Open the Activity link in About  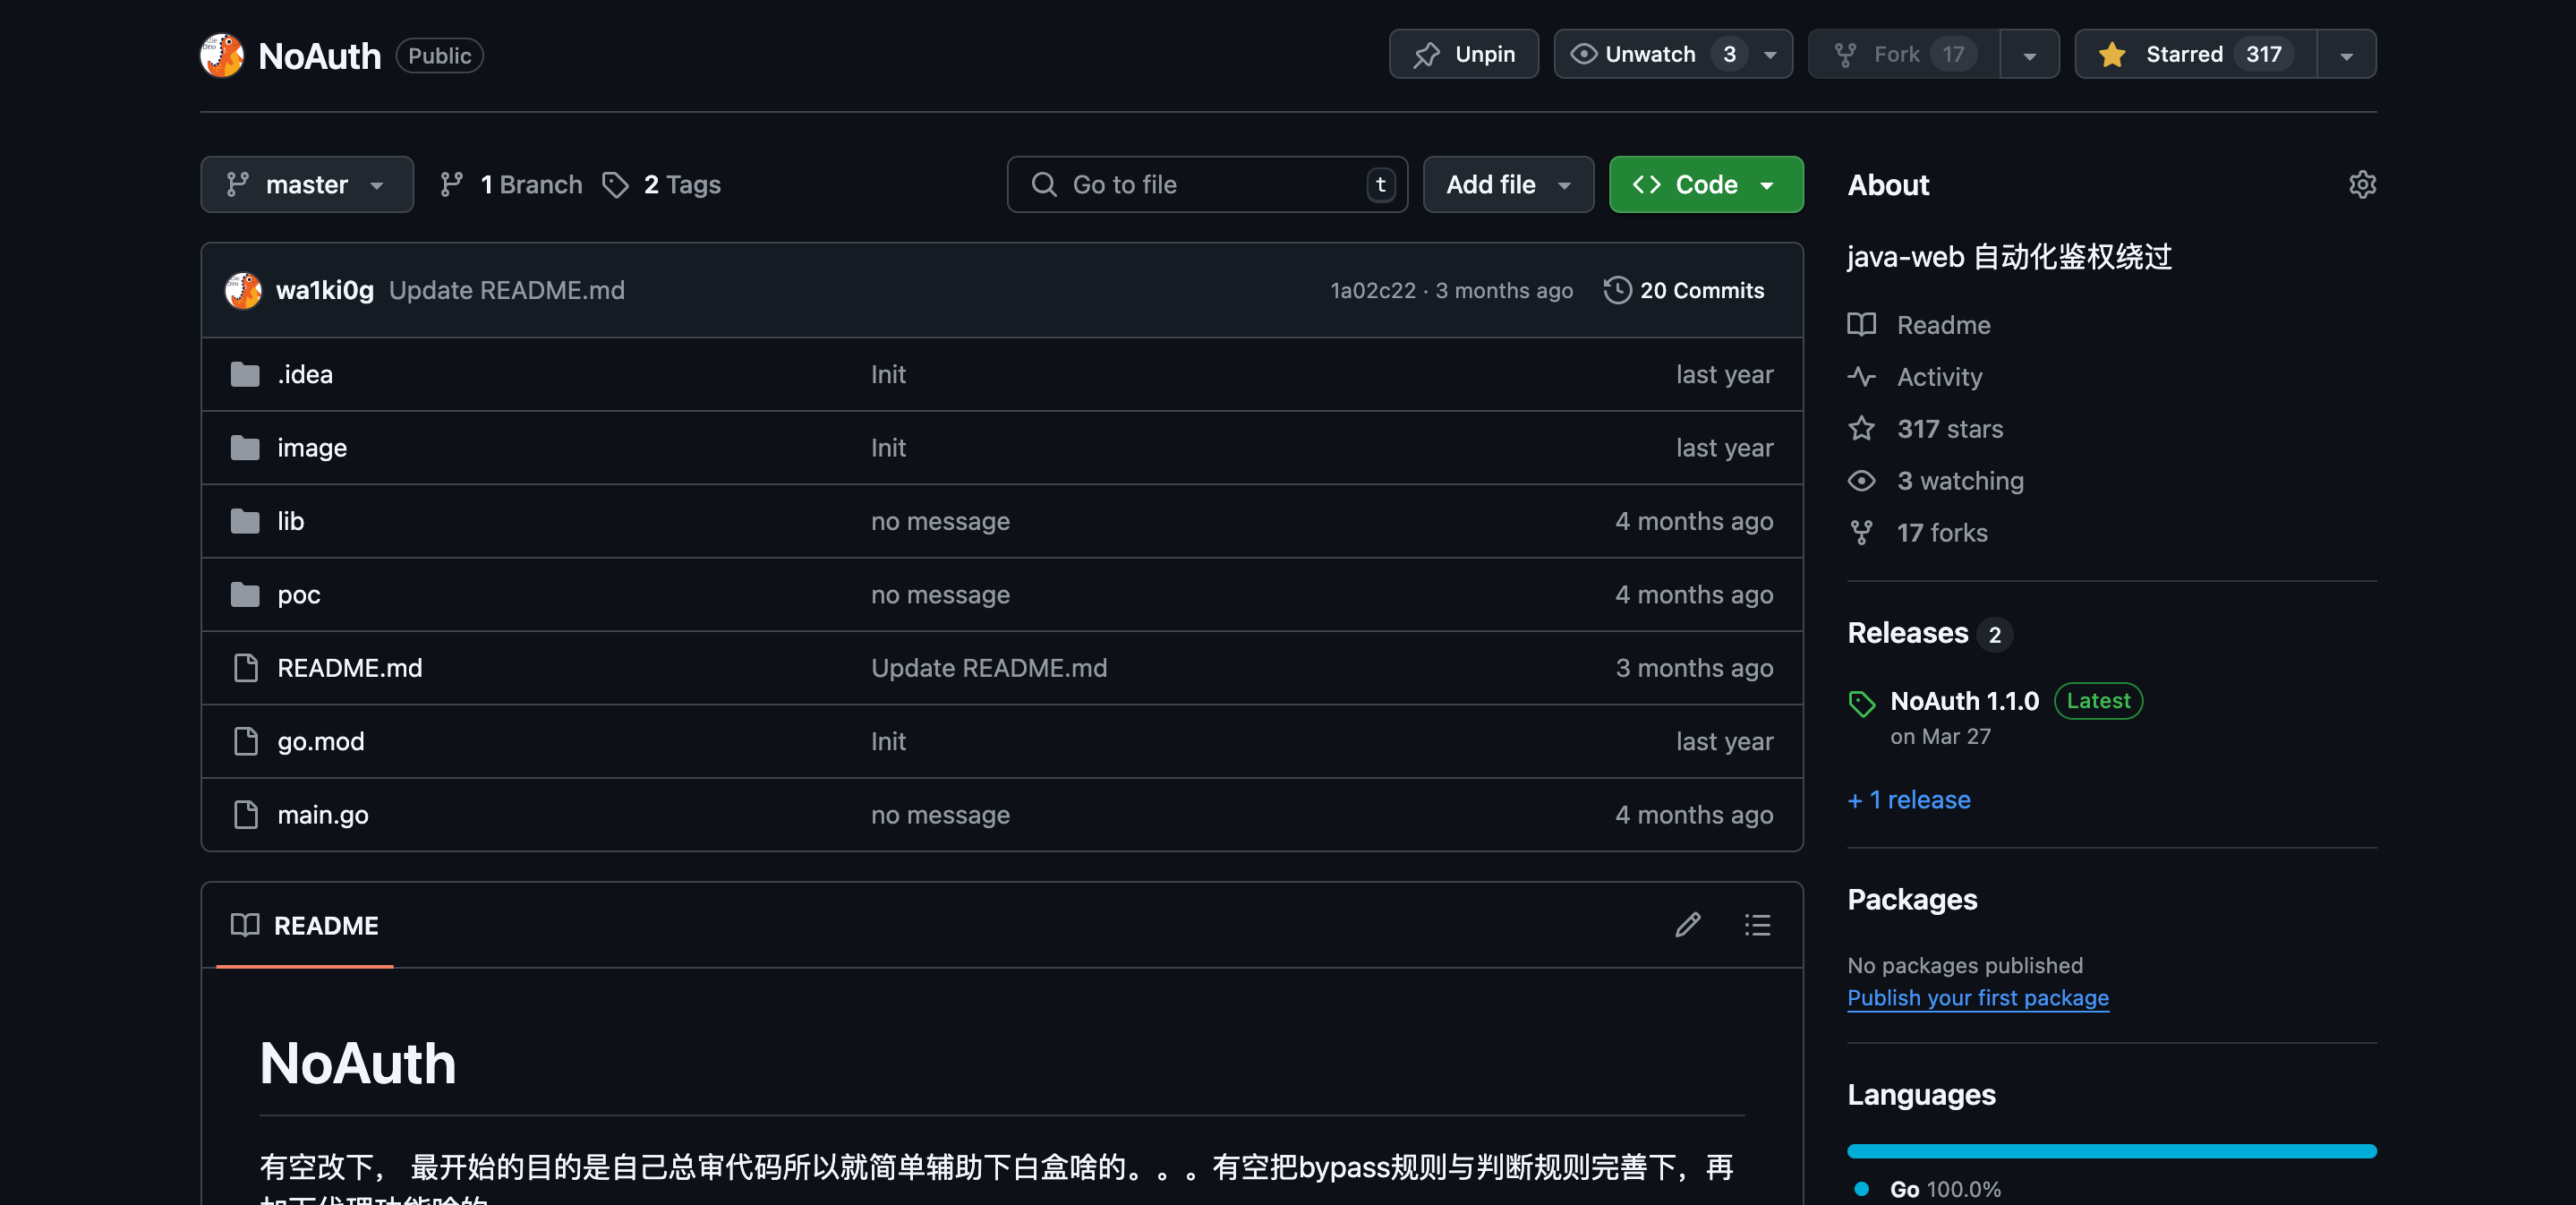click(x=1914, y=377)
